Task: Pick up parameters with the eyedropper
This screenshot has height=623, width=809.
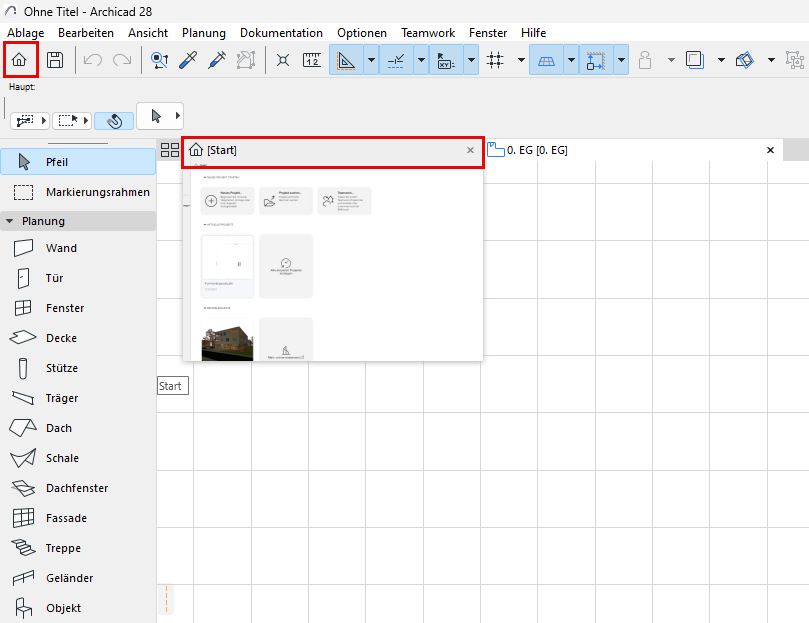Action: (x=188, y=60)
